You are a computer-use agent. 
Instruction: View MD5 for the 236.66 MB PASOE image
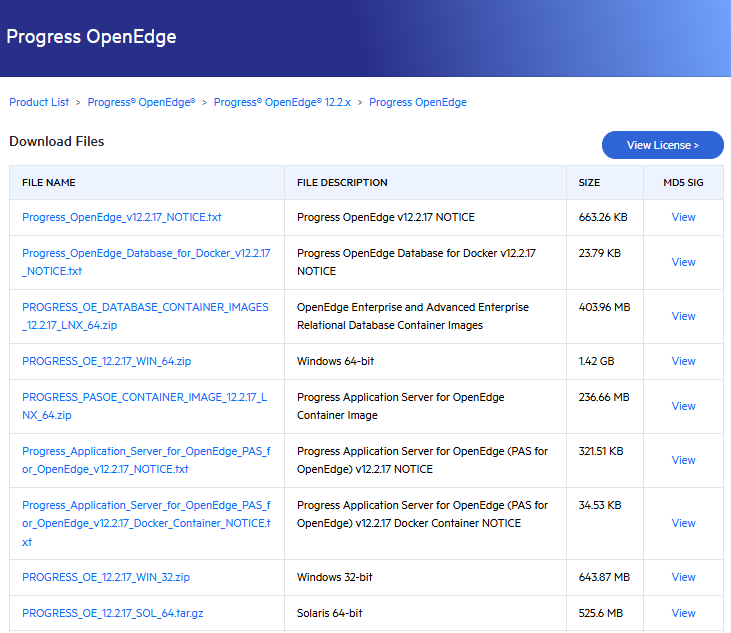pos(683,406)
